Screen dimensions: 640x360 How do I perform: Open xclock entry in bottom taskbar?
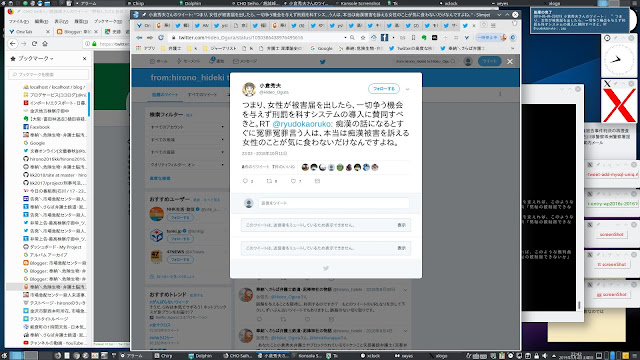370,356
